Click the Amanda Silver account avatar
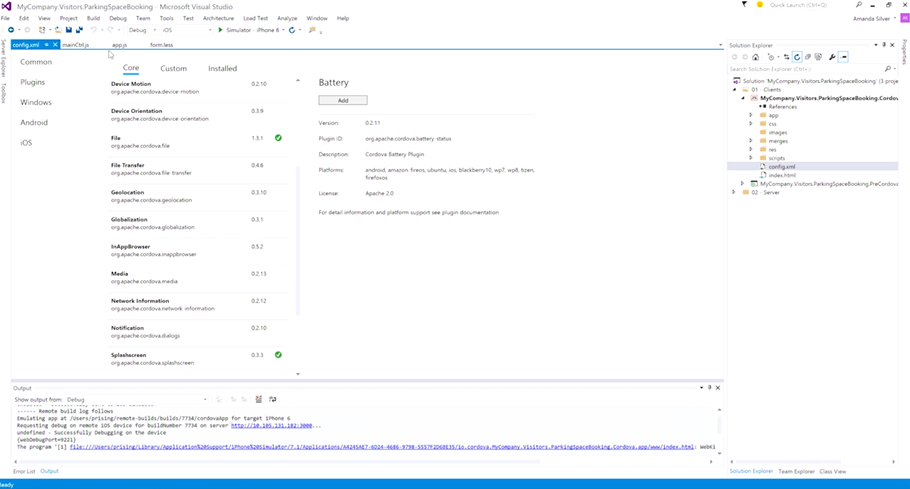910x489 pixels. pyautogui.click(x=904, y=19)
